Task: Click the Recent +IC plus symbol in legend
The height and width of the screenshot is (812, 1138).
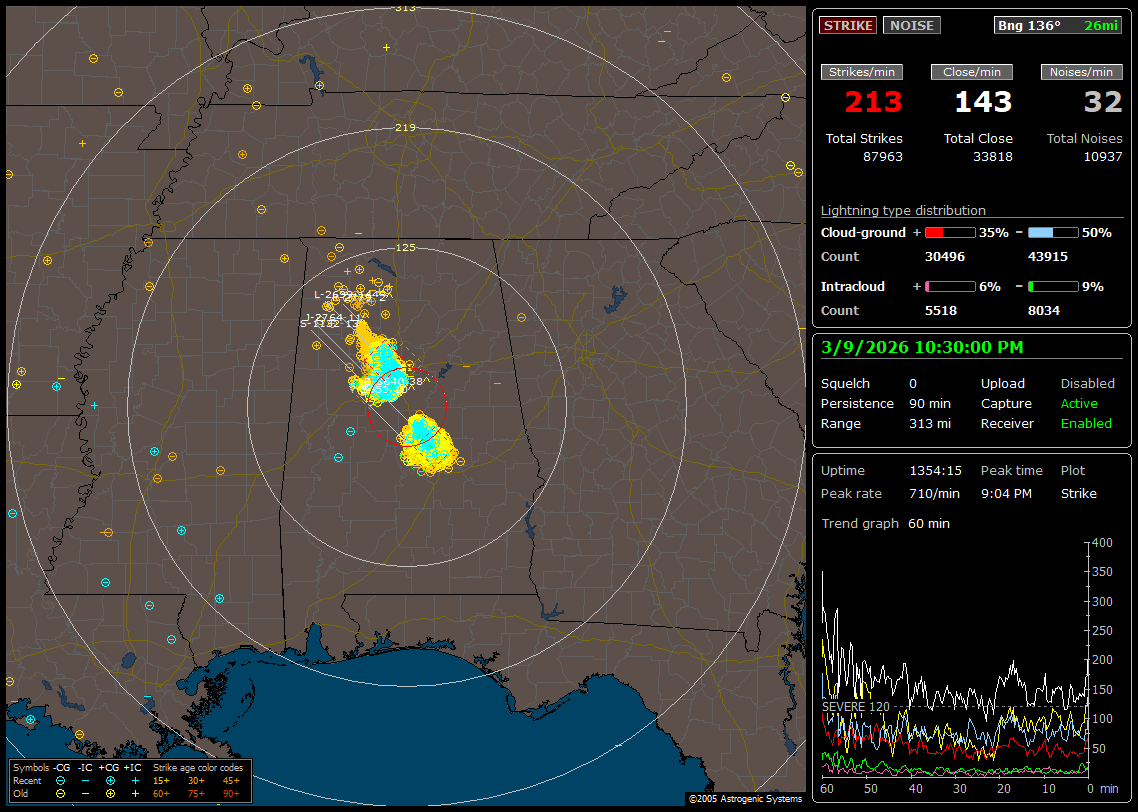Action: [135, 780]
